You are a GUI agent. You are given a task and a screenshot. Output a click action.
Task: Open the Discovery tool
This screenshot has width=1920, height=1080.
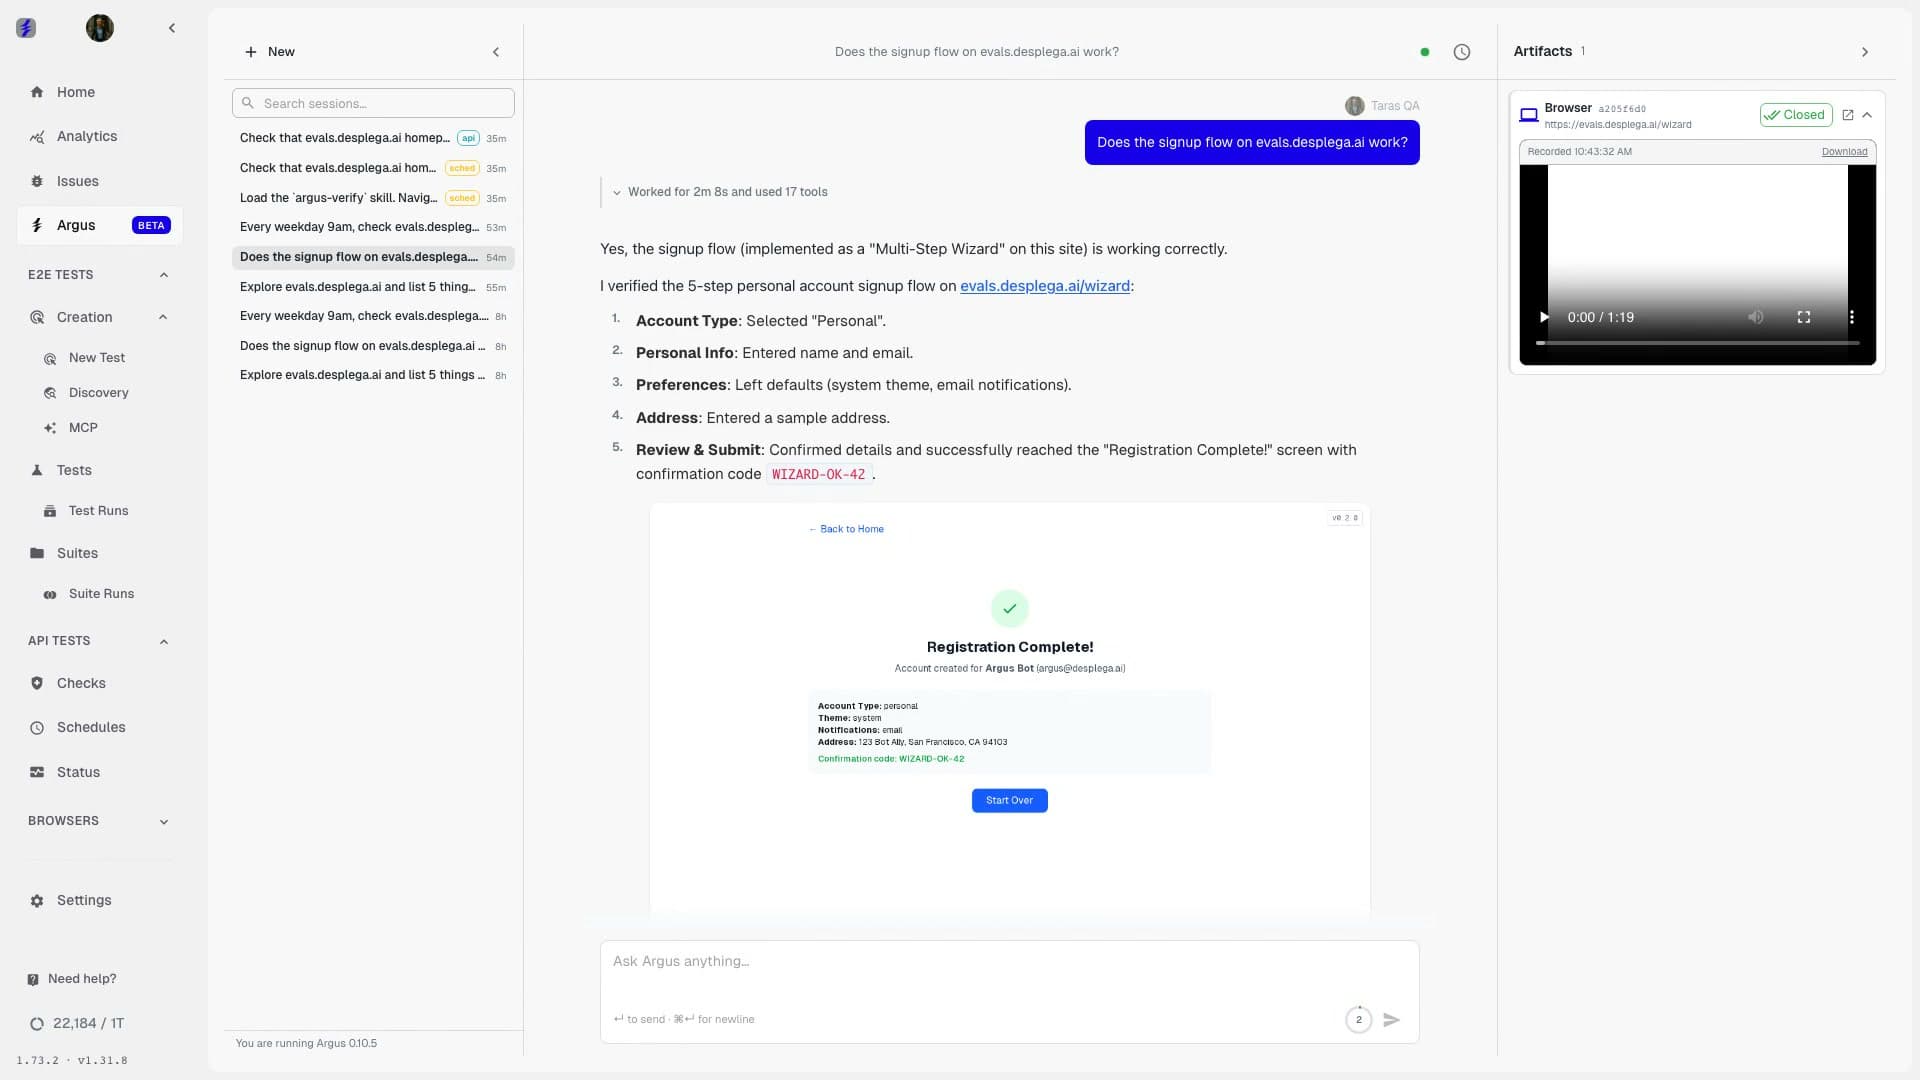pyautogui.click(x=97, y=392)
